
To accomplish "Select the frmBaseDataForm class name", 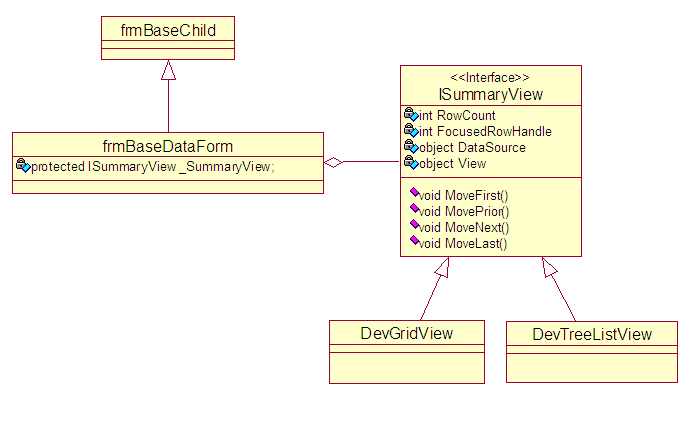I will point(168,147).
